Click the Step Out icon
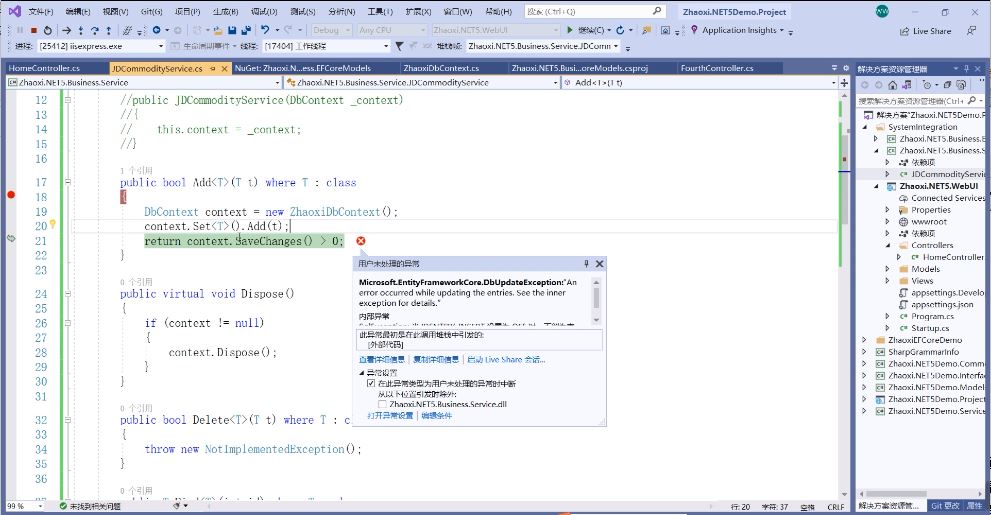This screenshot has height=515, width=991. pos(108,30)
